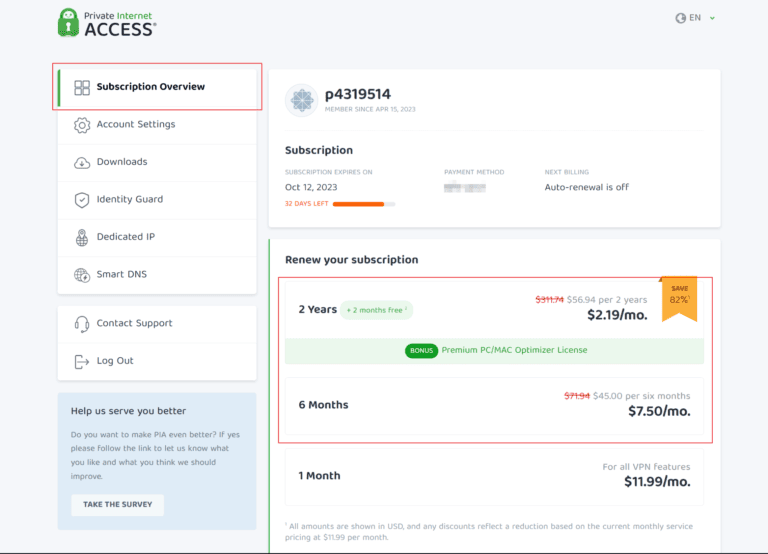Expand the EN language dropdown
The image size is (768, 554).
click(713, 18)
